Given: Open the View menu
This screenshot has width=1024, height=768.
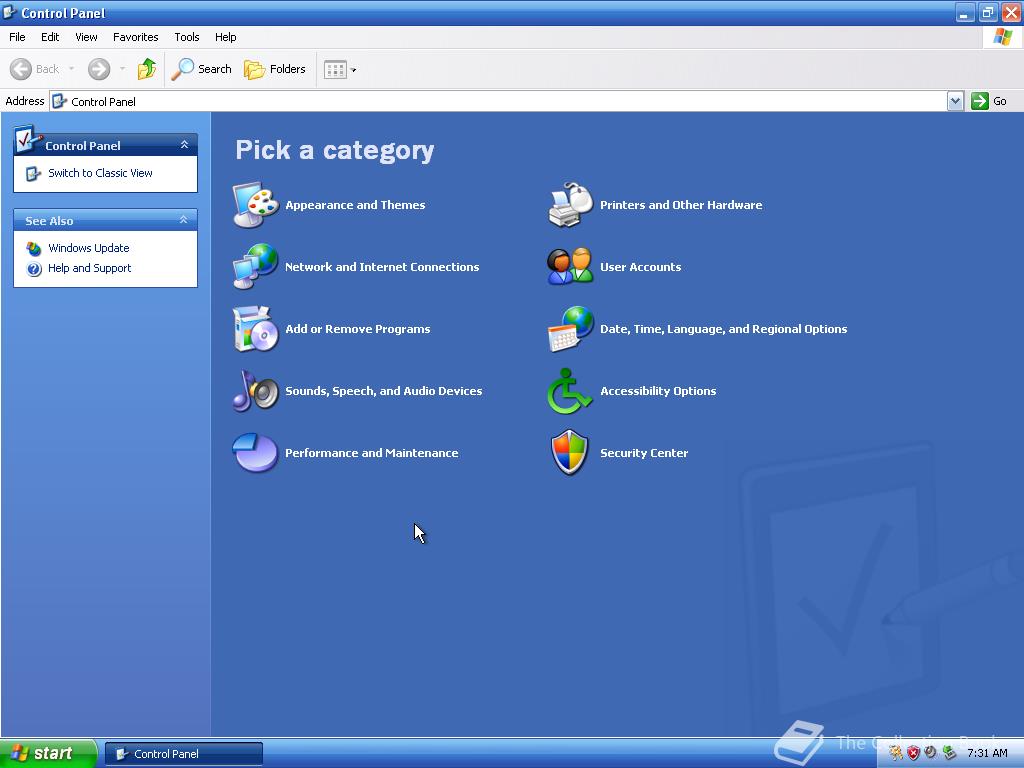Looking at the screenshot, I should point(86,37).
